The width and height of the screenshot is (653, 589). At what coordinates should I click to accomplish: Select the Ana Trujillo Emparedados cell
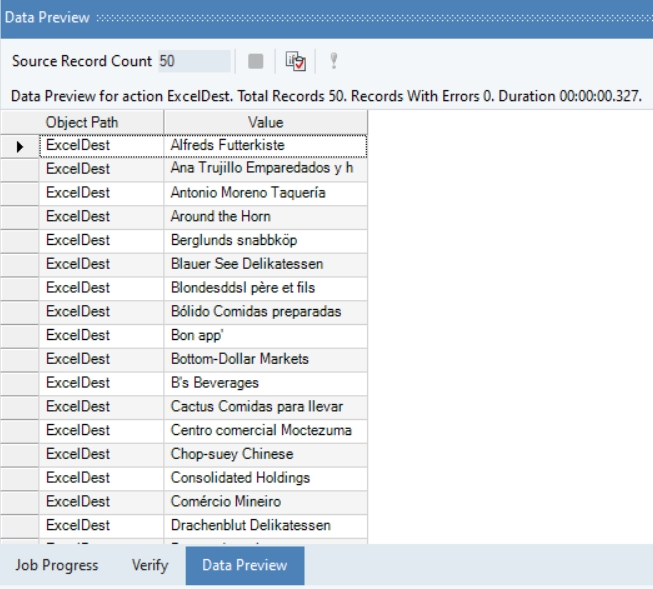(266, 169)
